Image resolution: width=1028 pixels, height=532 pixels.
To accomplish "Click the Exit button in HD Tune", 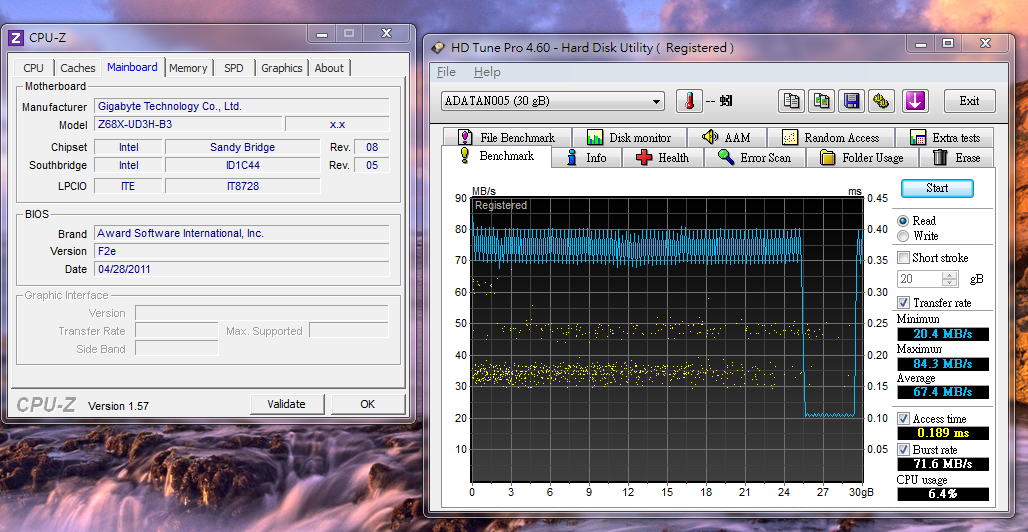I will (x=969, y=101).
